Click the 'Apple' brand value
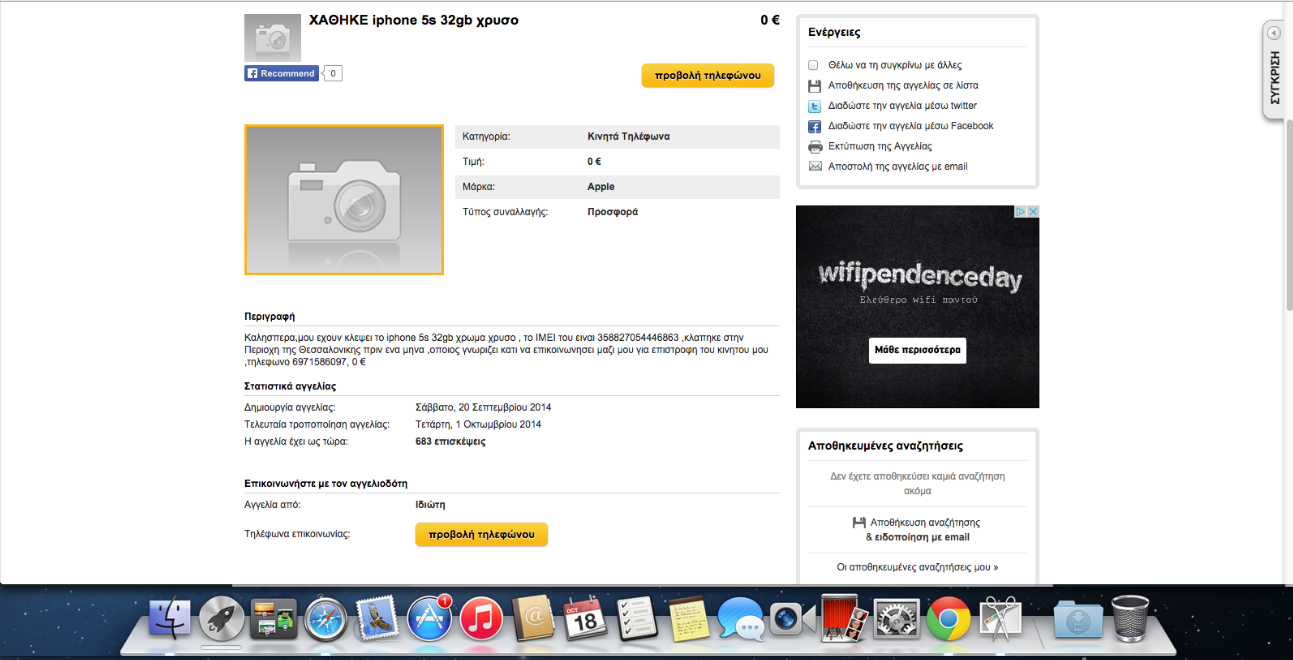The height and width of the screenshot is (660, 1293). pos(601,187)
